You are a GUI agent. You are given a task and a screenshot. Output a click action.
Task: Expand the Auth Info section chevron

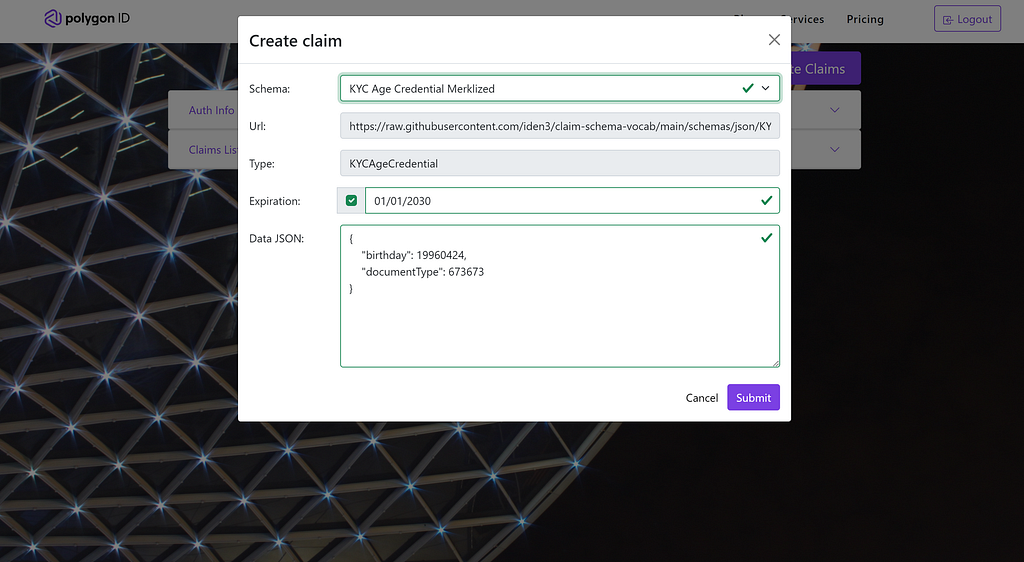[834, 110]
